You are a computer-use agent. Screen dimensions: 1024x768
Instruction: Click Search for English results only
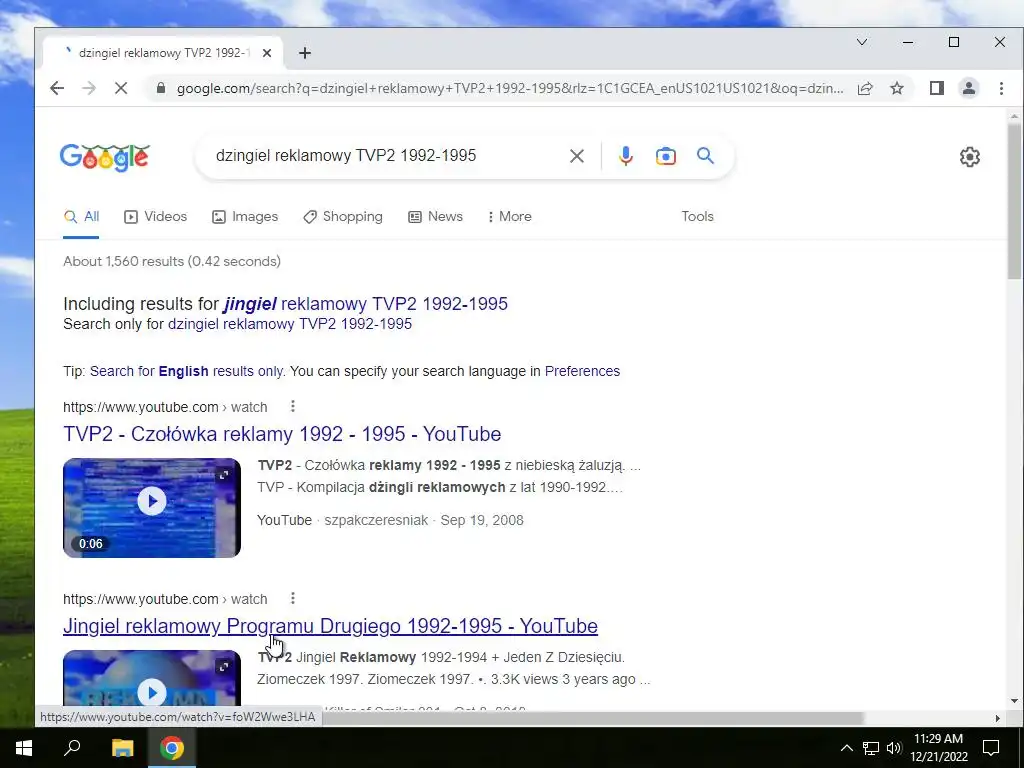(187, 371)
